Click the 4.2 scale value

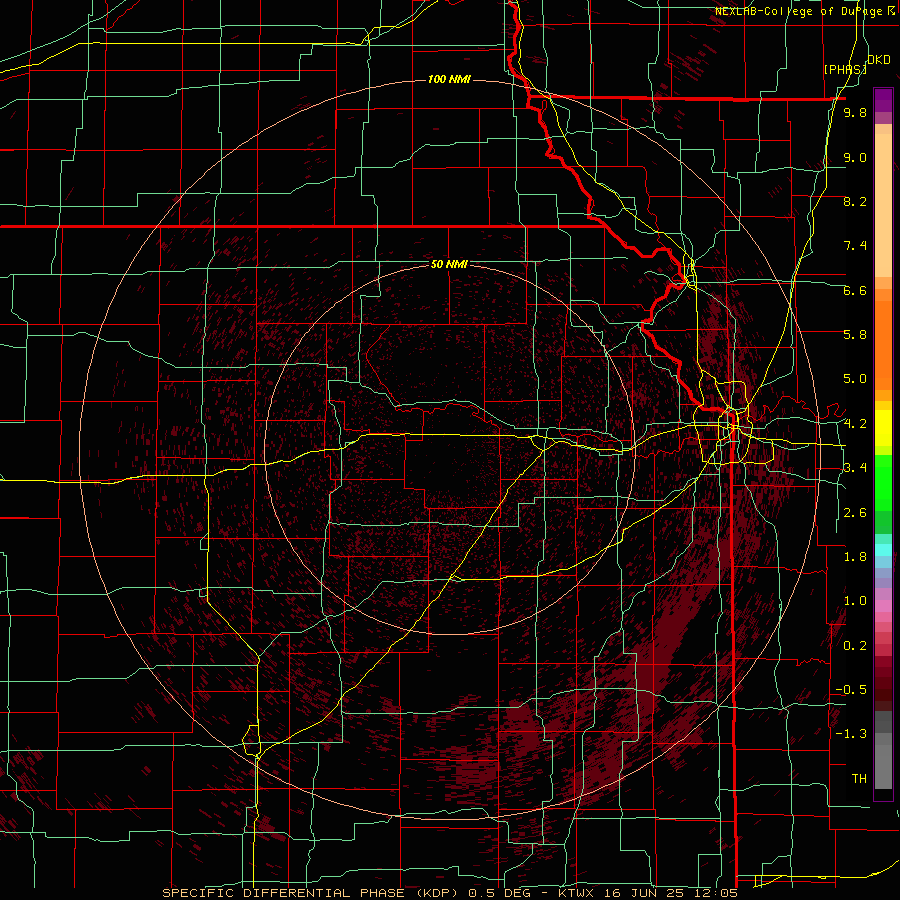pyautogui.click(x=855, y=424)
